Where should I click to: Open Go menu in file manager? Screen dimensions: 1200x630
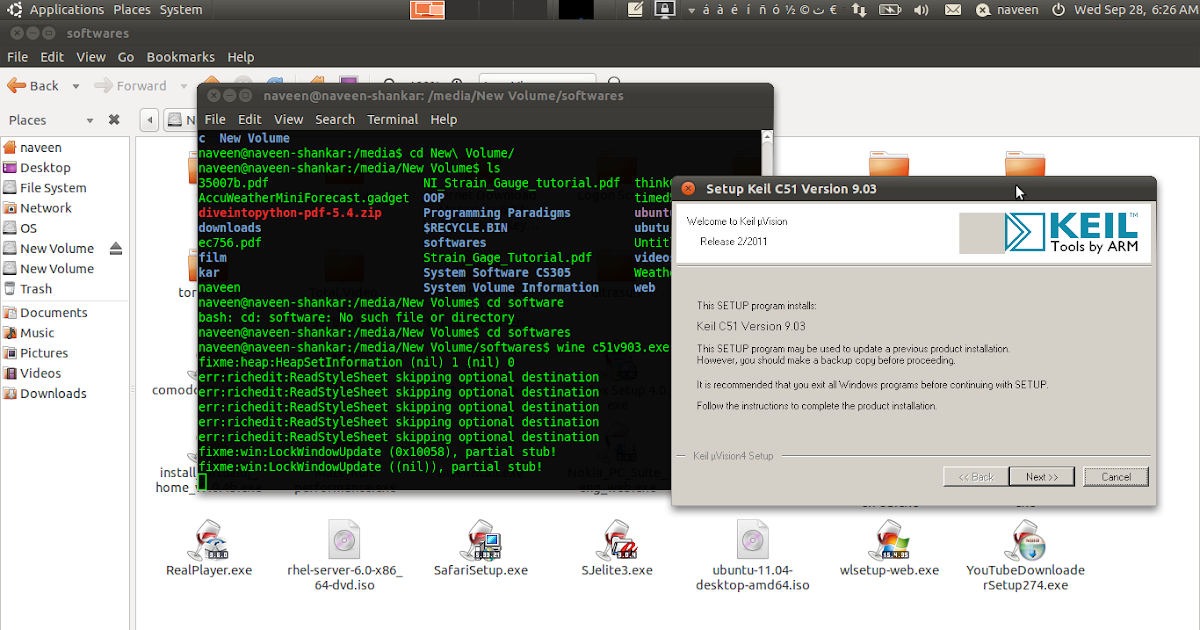click(x=126, y=57)
